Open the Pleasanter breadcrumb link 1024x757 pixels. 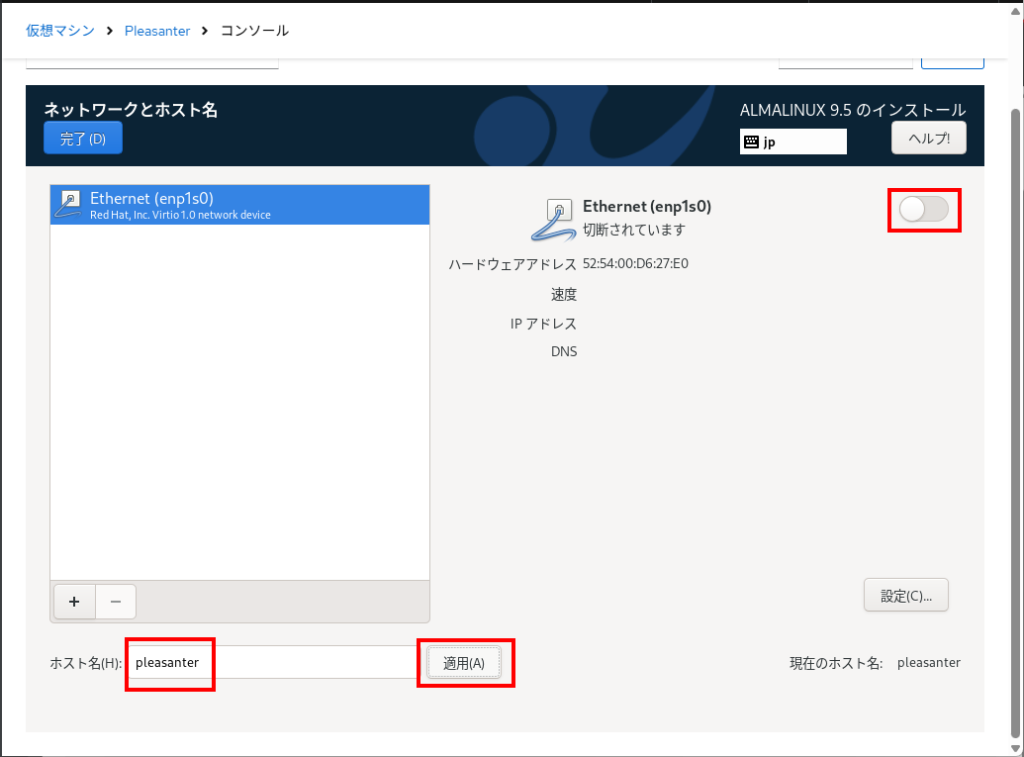(x=157, y=30)
